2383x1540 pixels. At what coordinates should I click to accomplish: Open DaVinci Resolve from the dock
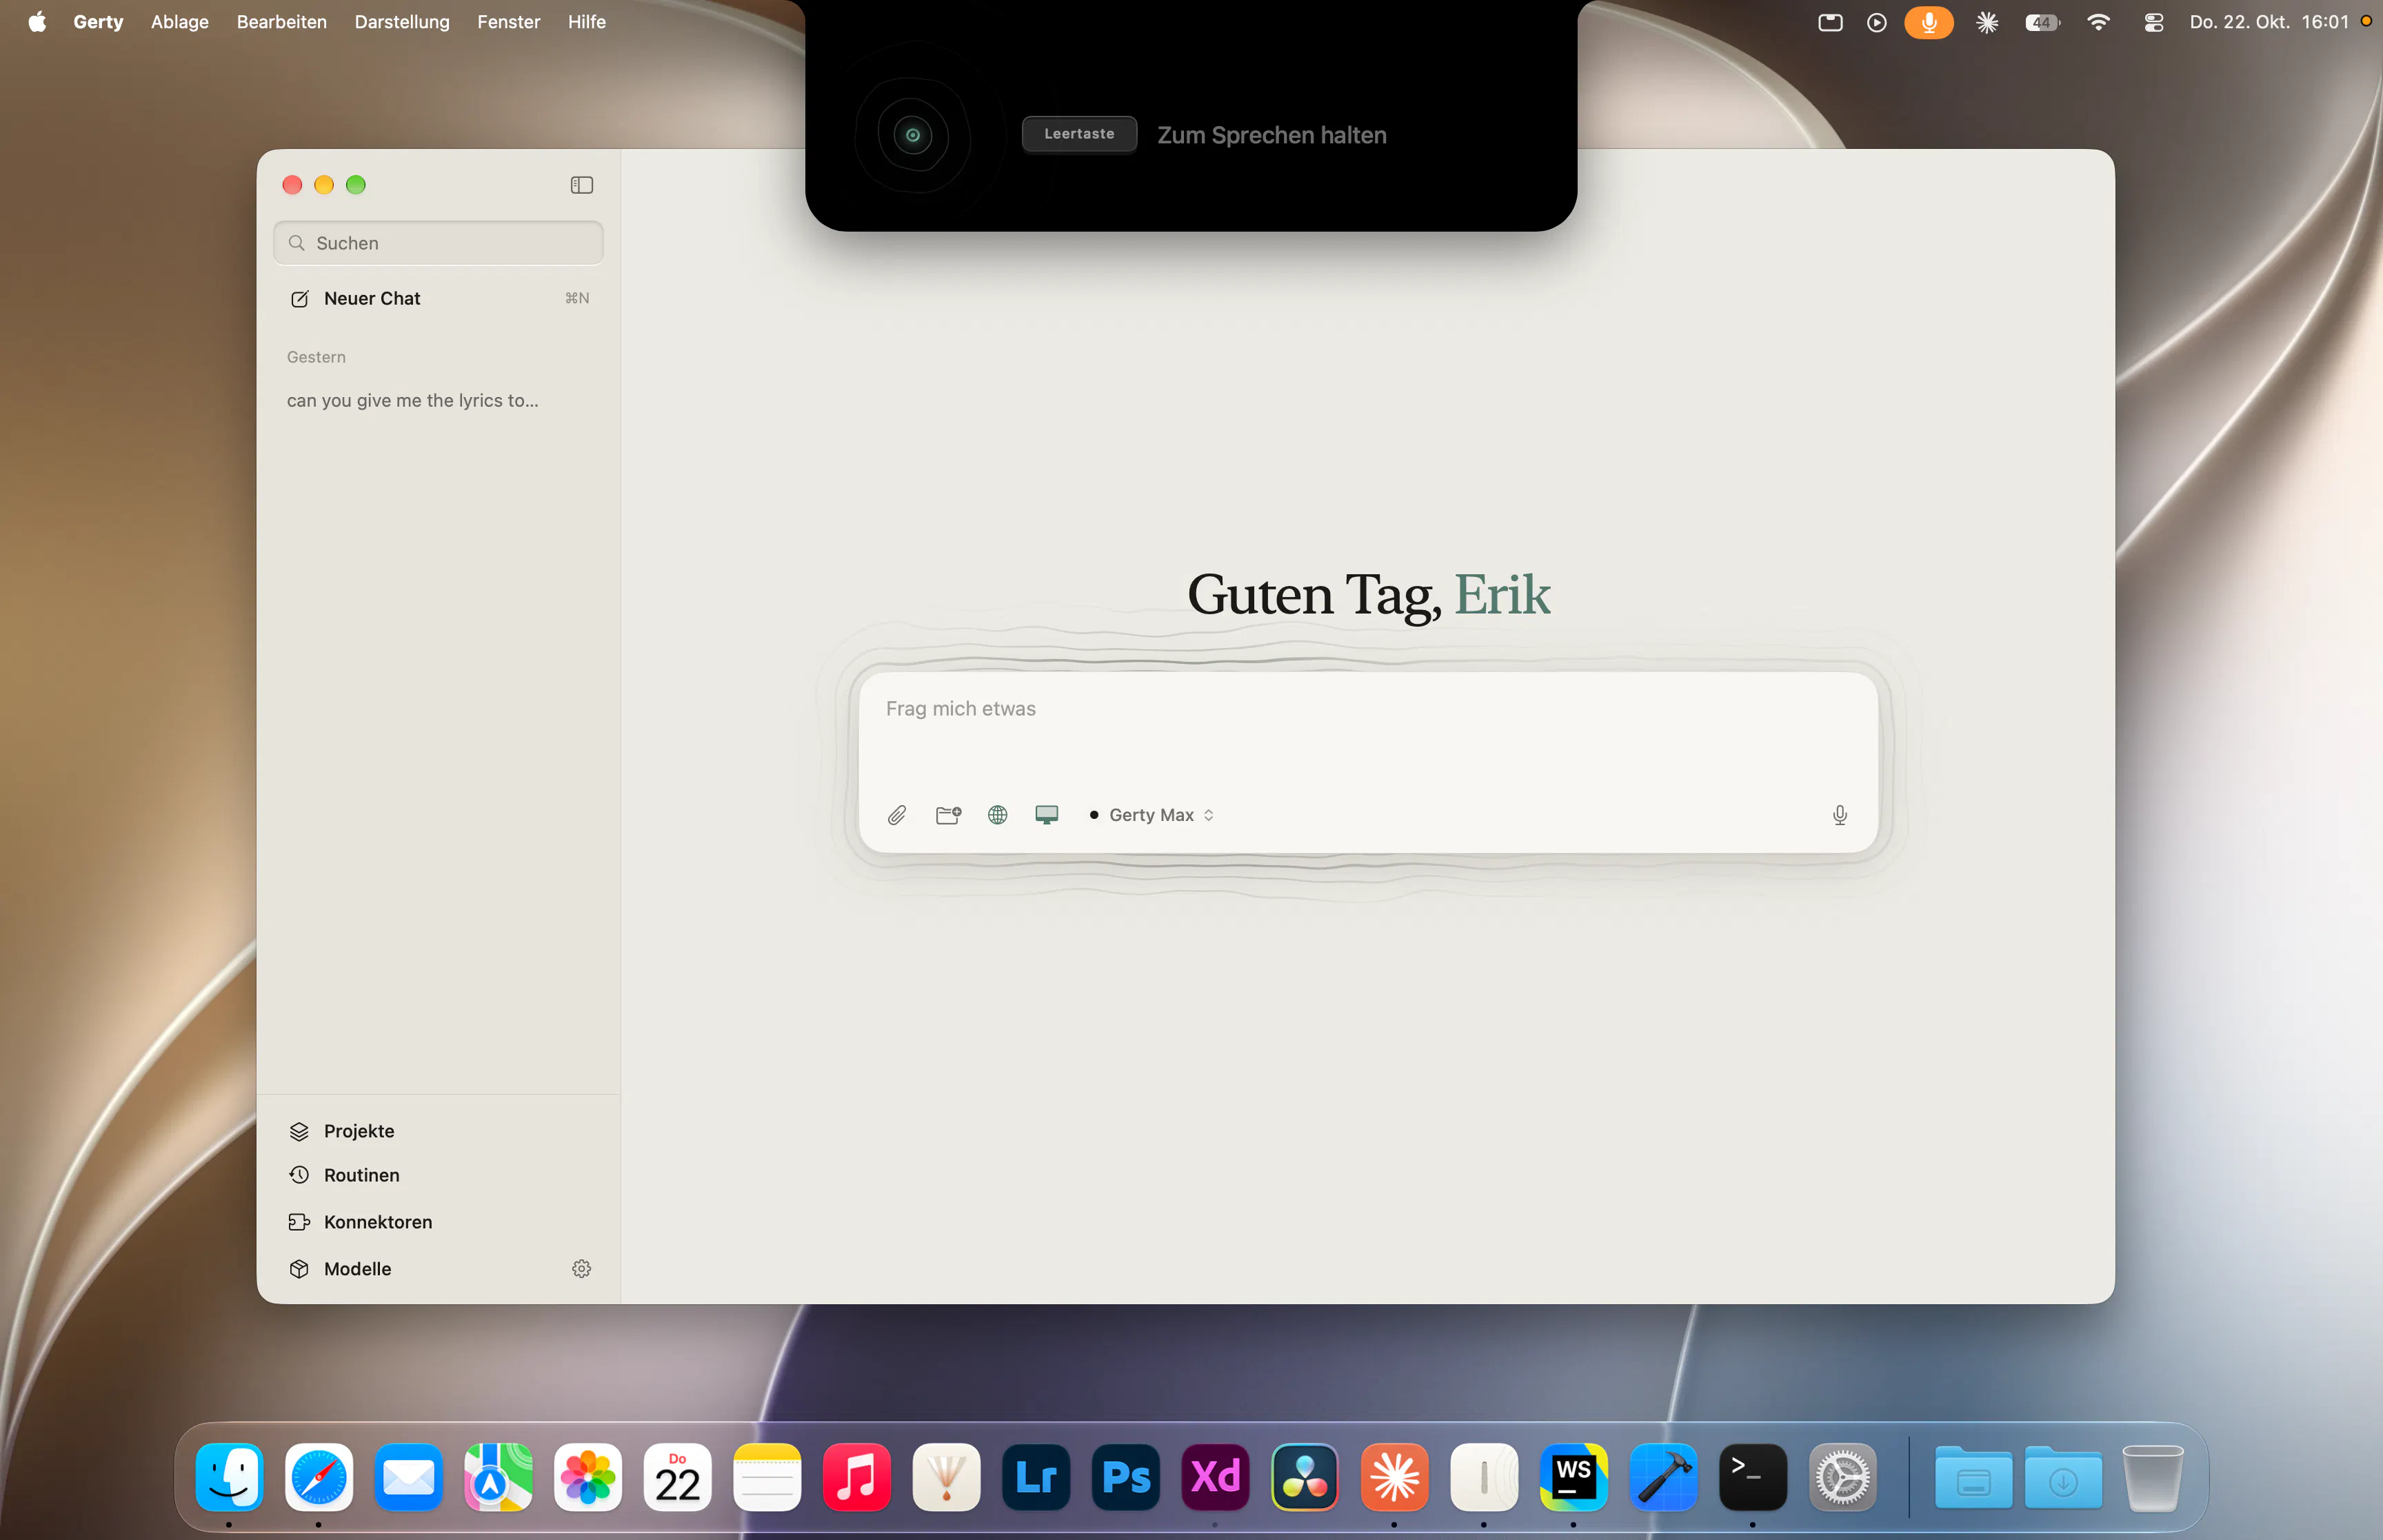(1305, 1477)
